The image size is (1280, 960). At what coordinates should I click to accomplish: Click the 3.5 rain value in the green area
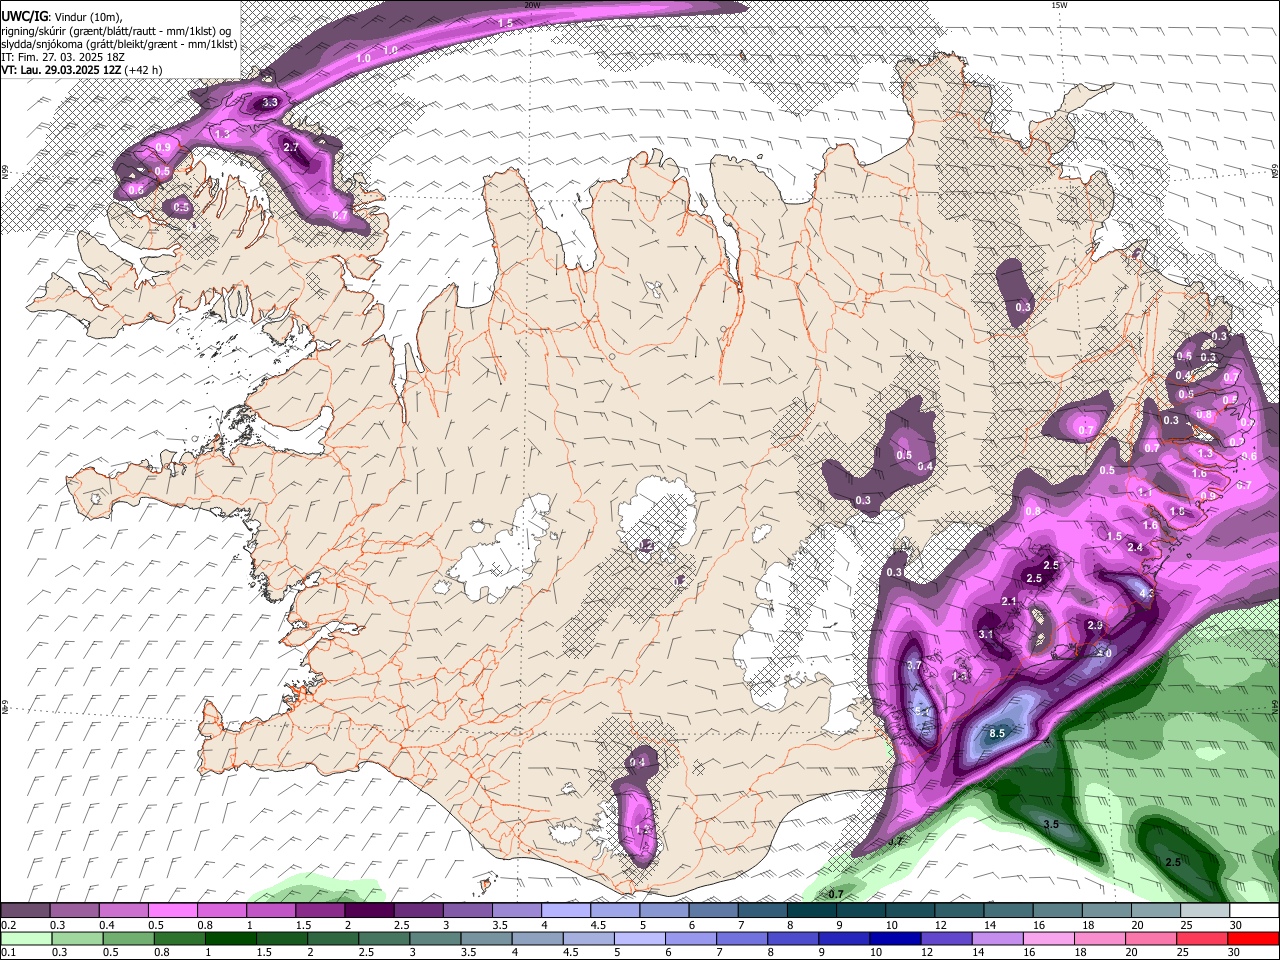(x=1051, y=825)
